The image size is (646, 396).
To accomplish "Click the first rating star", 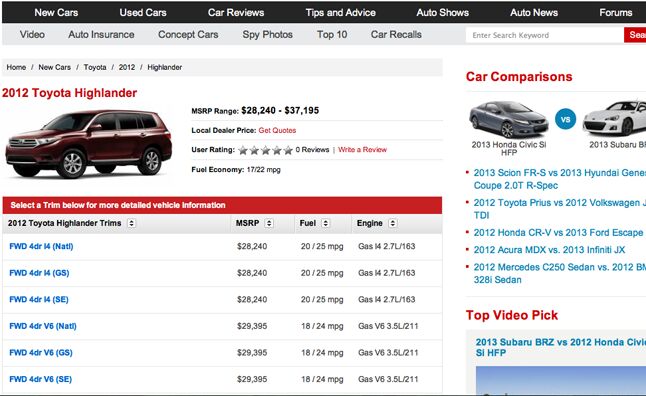I will point(243,150).
